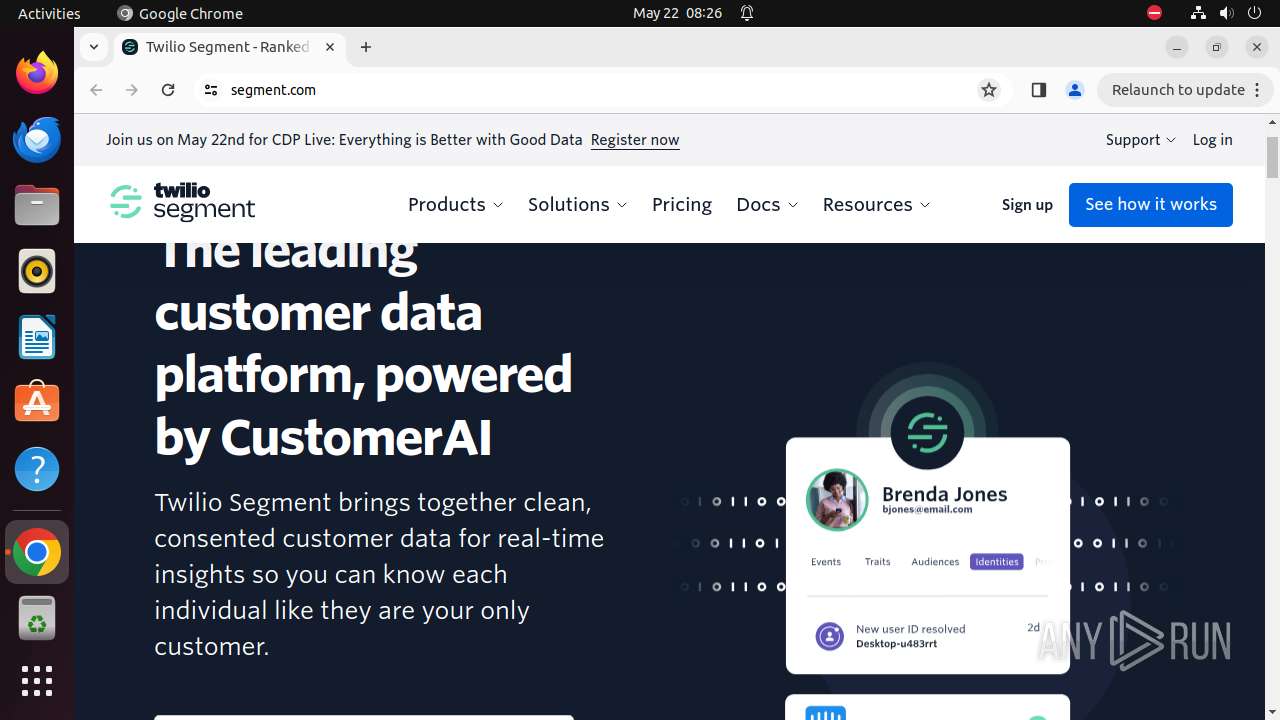This screenshot has height=720, width=1280.
Task: Select the Identities tab on profile card
Action: pos(997,562)
